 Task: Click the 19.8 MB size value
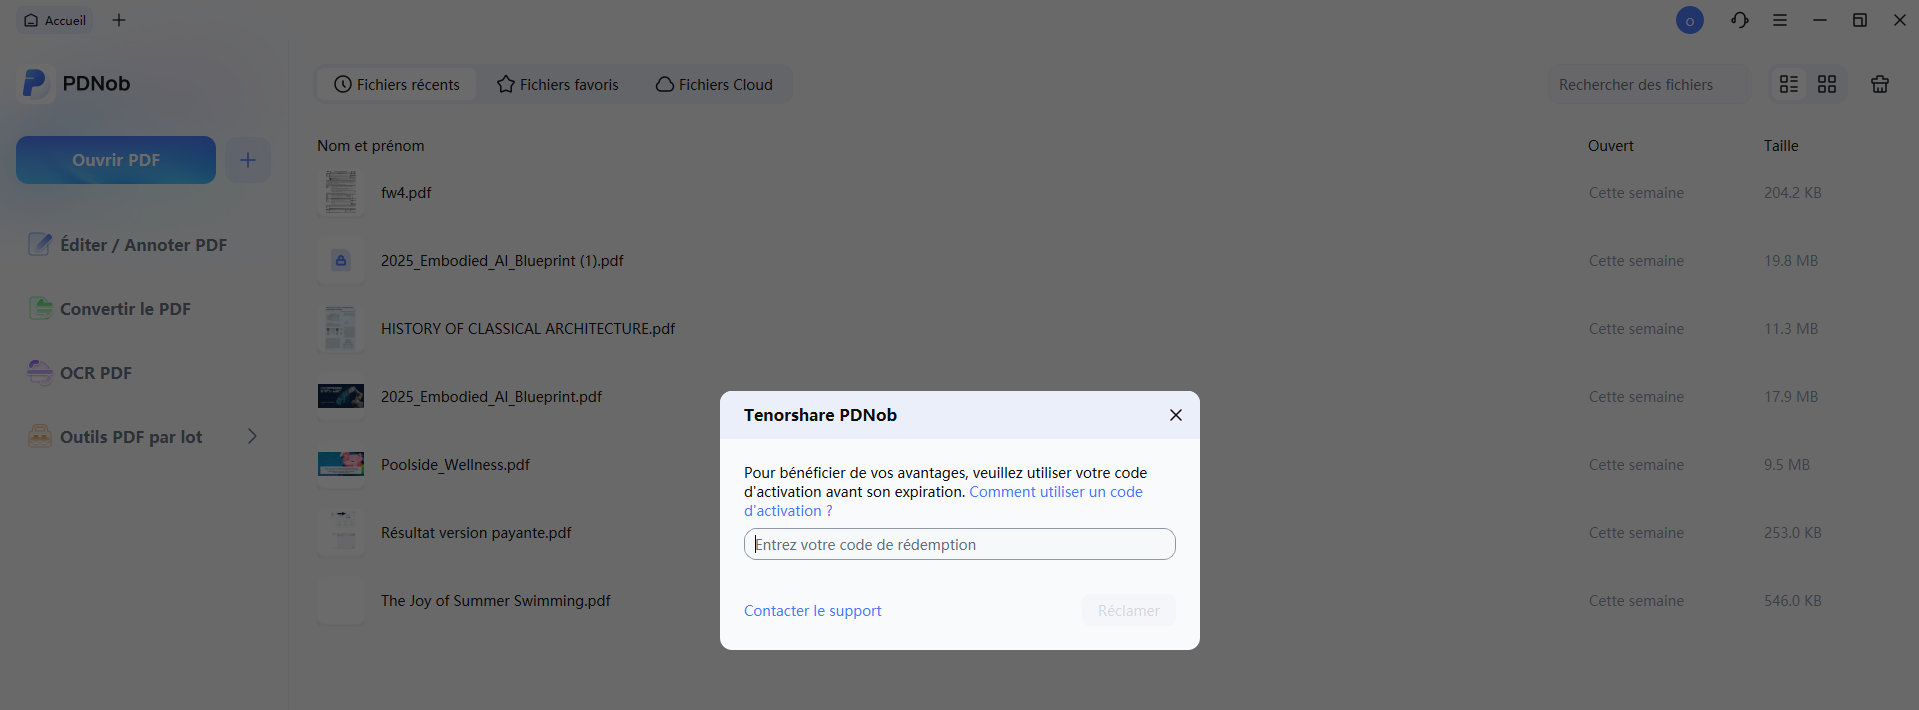(1791, 261)
